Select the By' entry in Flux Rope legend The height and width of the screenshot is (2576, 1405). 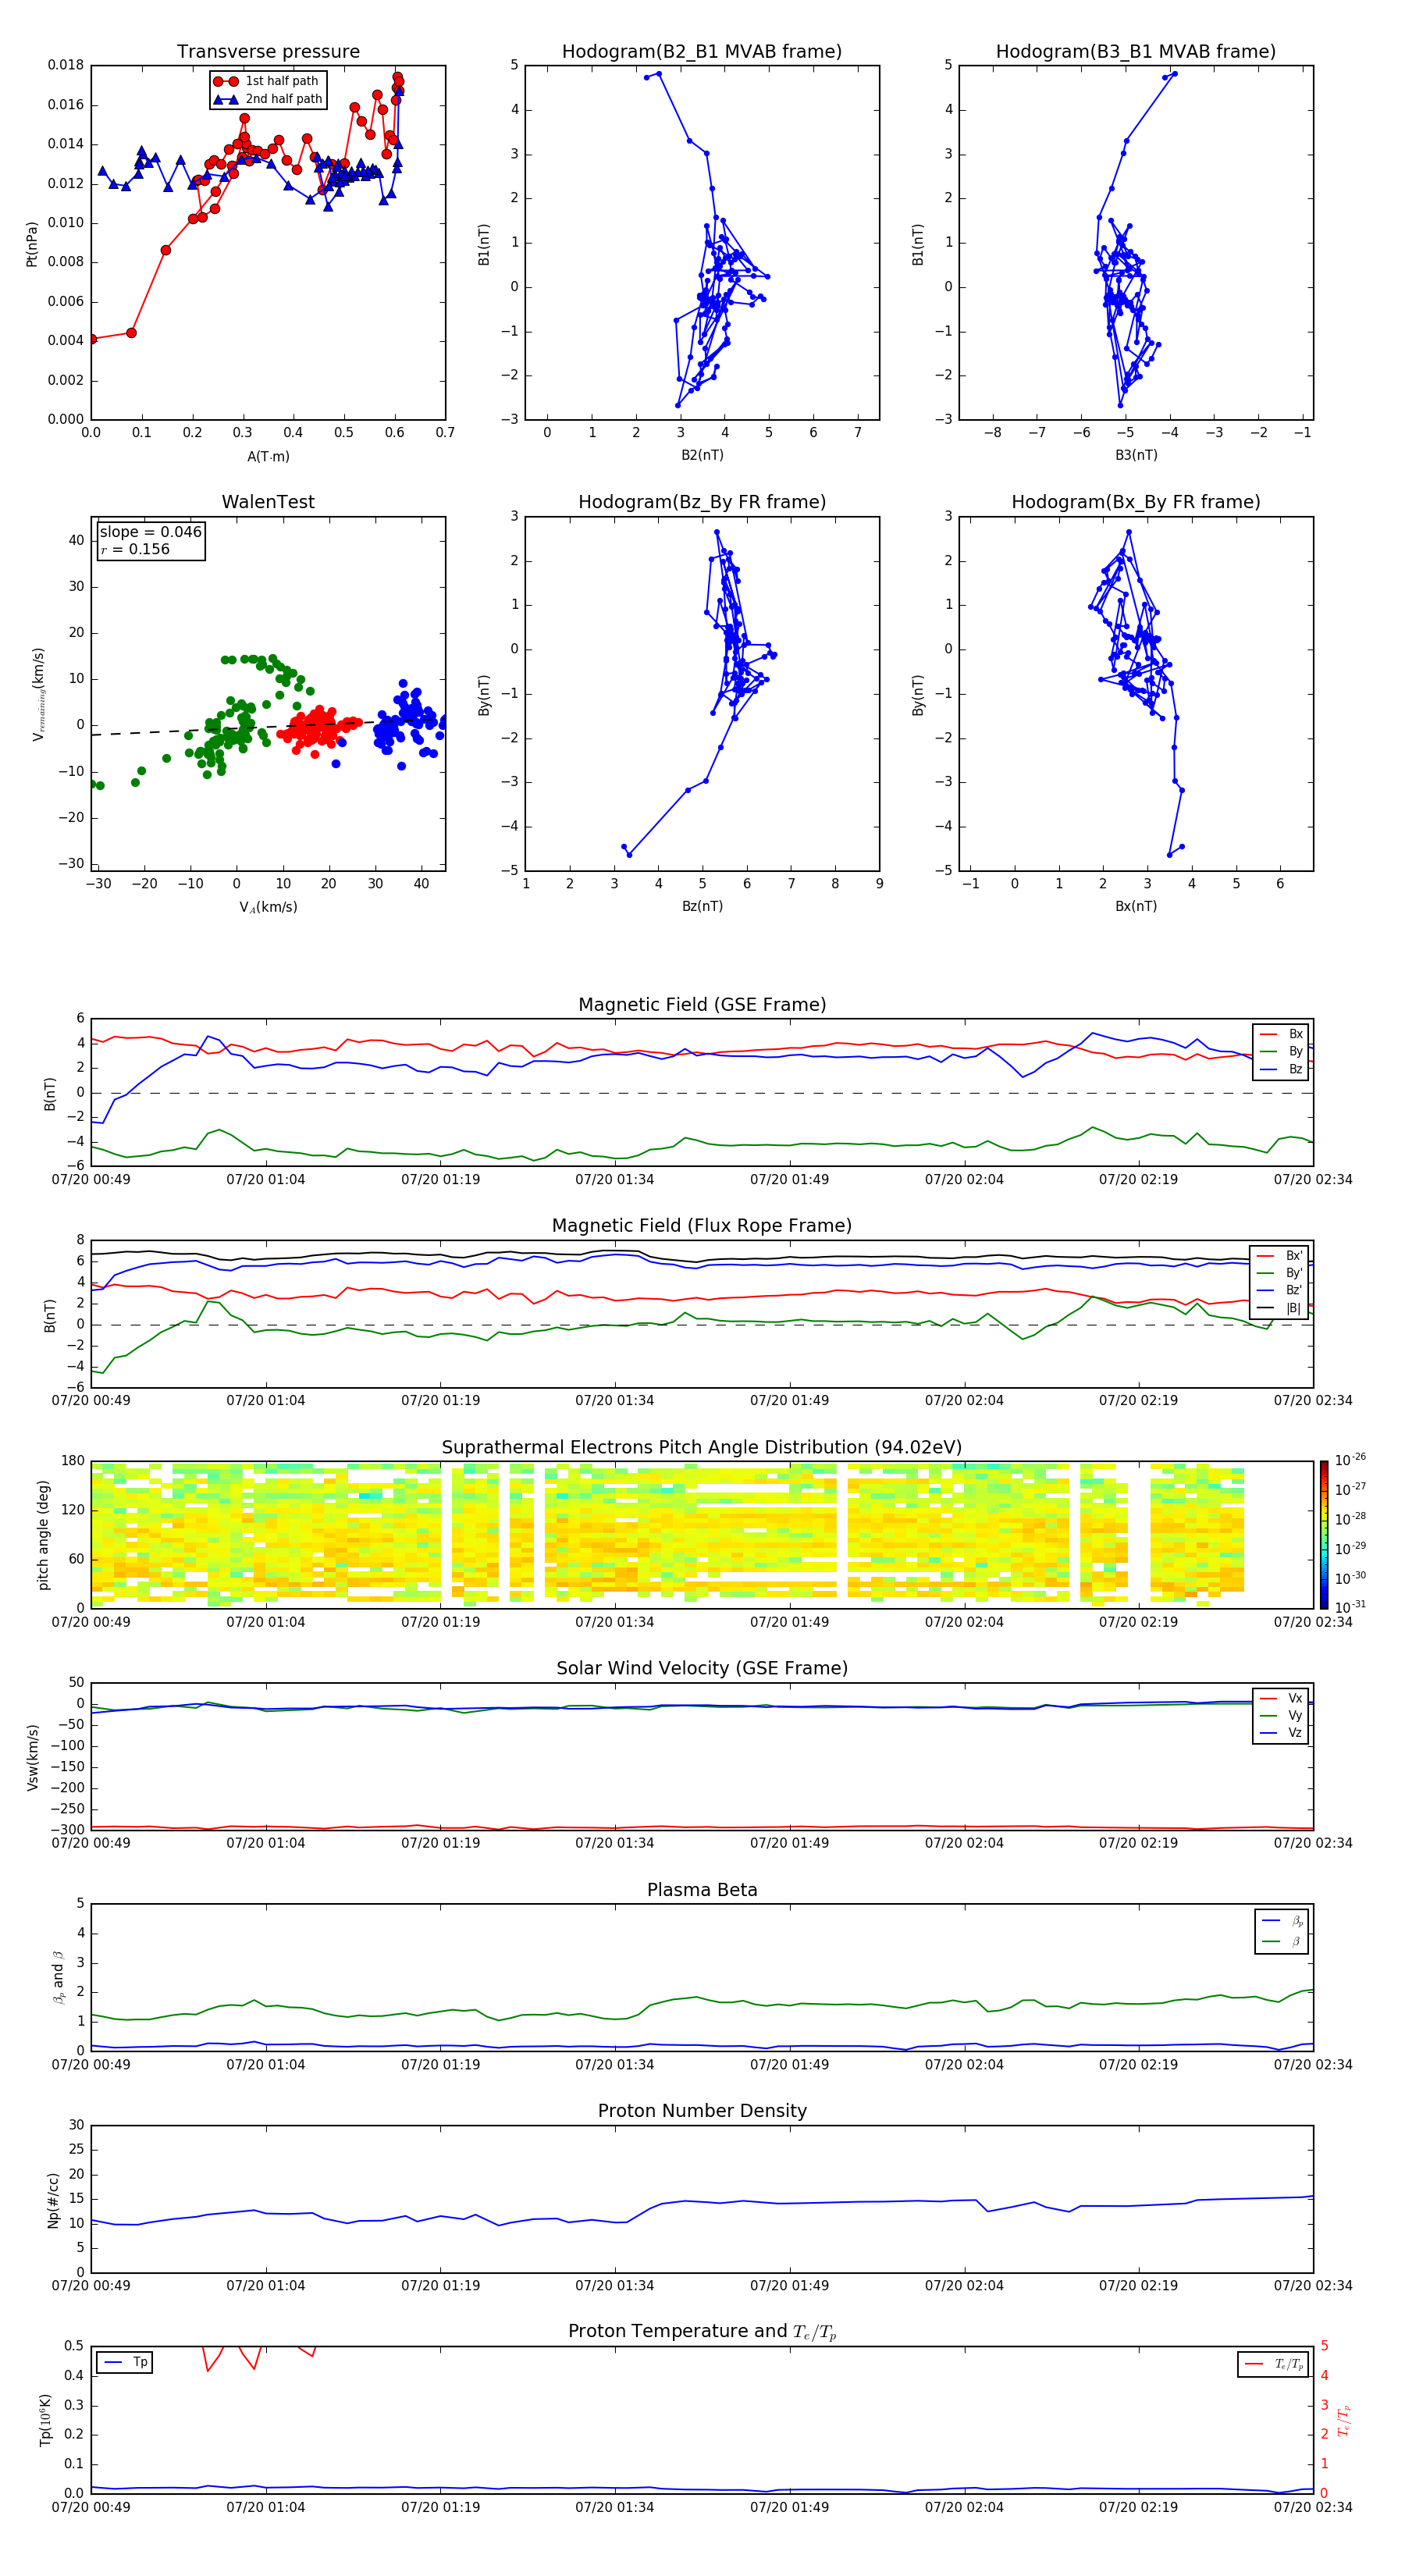point(1280,1273)
